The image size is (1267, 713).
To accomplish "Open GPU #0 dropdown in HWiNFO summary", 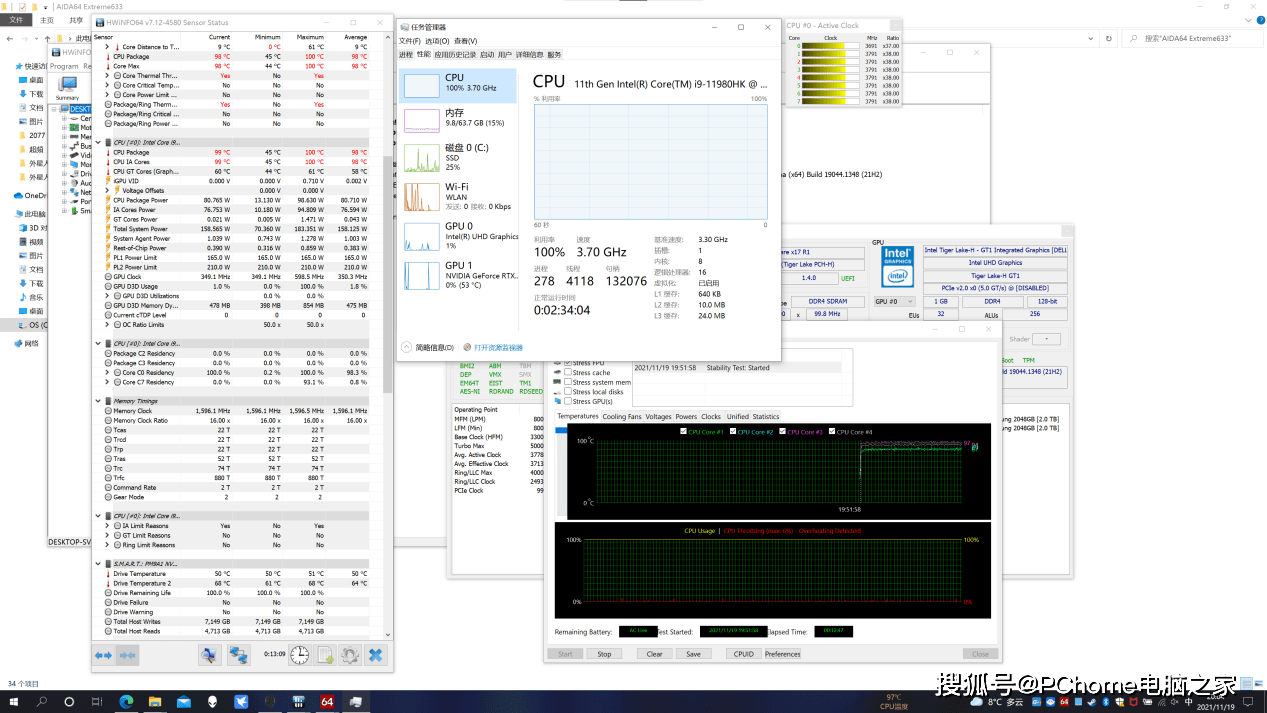I will pos(895,301).
